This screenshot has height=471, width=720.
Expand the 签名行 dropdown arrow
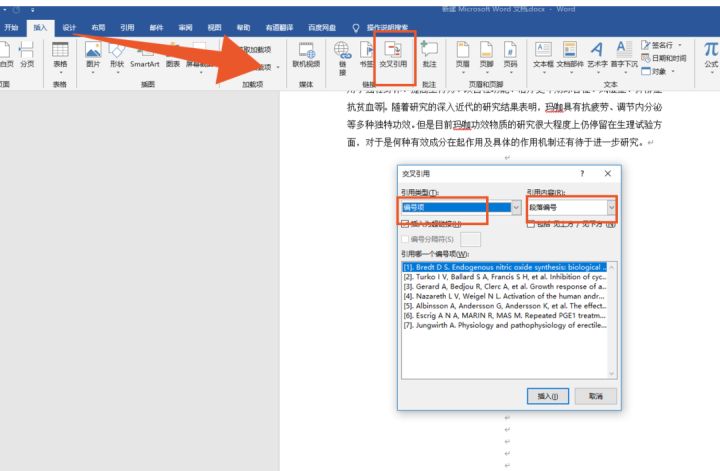click(680, 45)
